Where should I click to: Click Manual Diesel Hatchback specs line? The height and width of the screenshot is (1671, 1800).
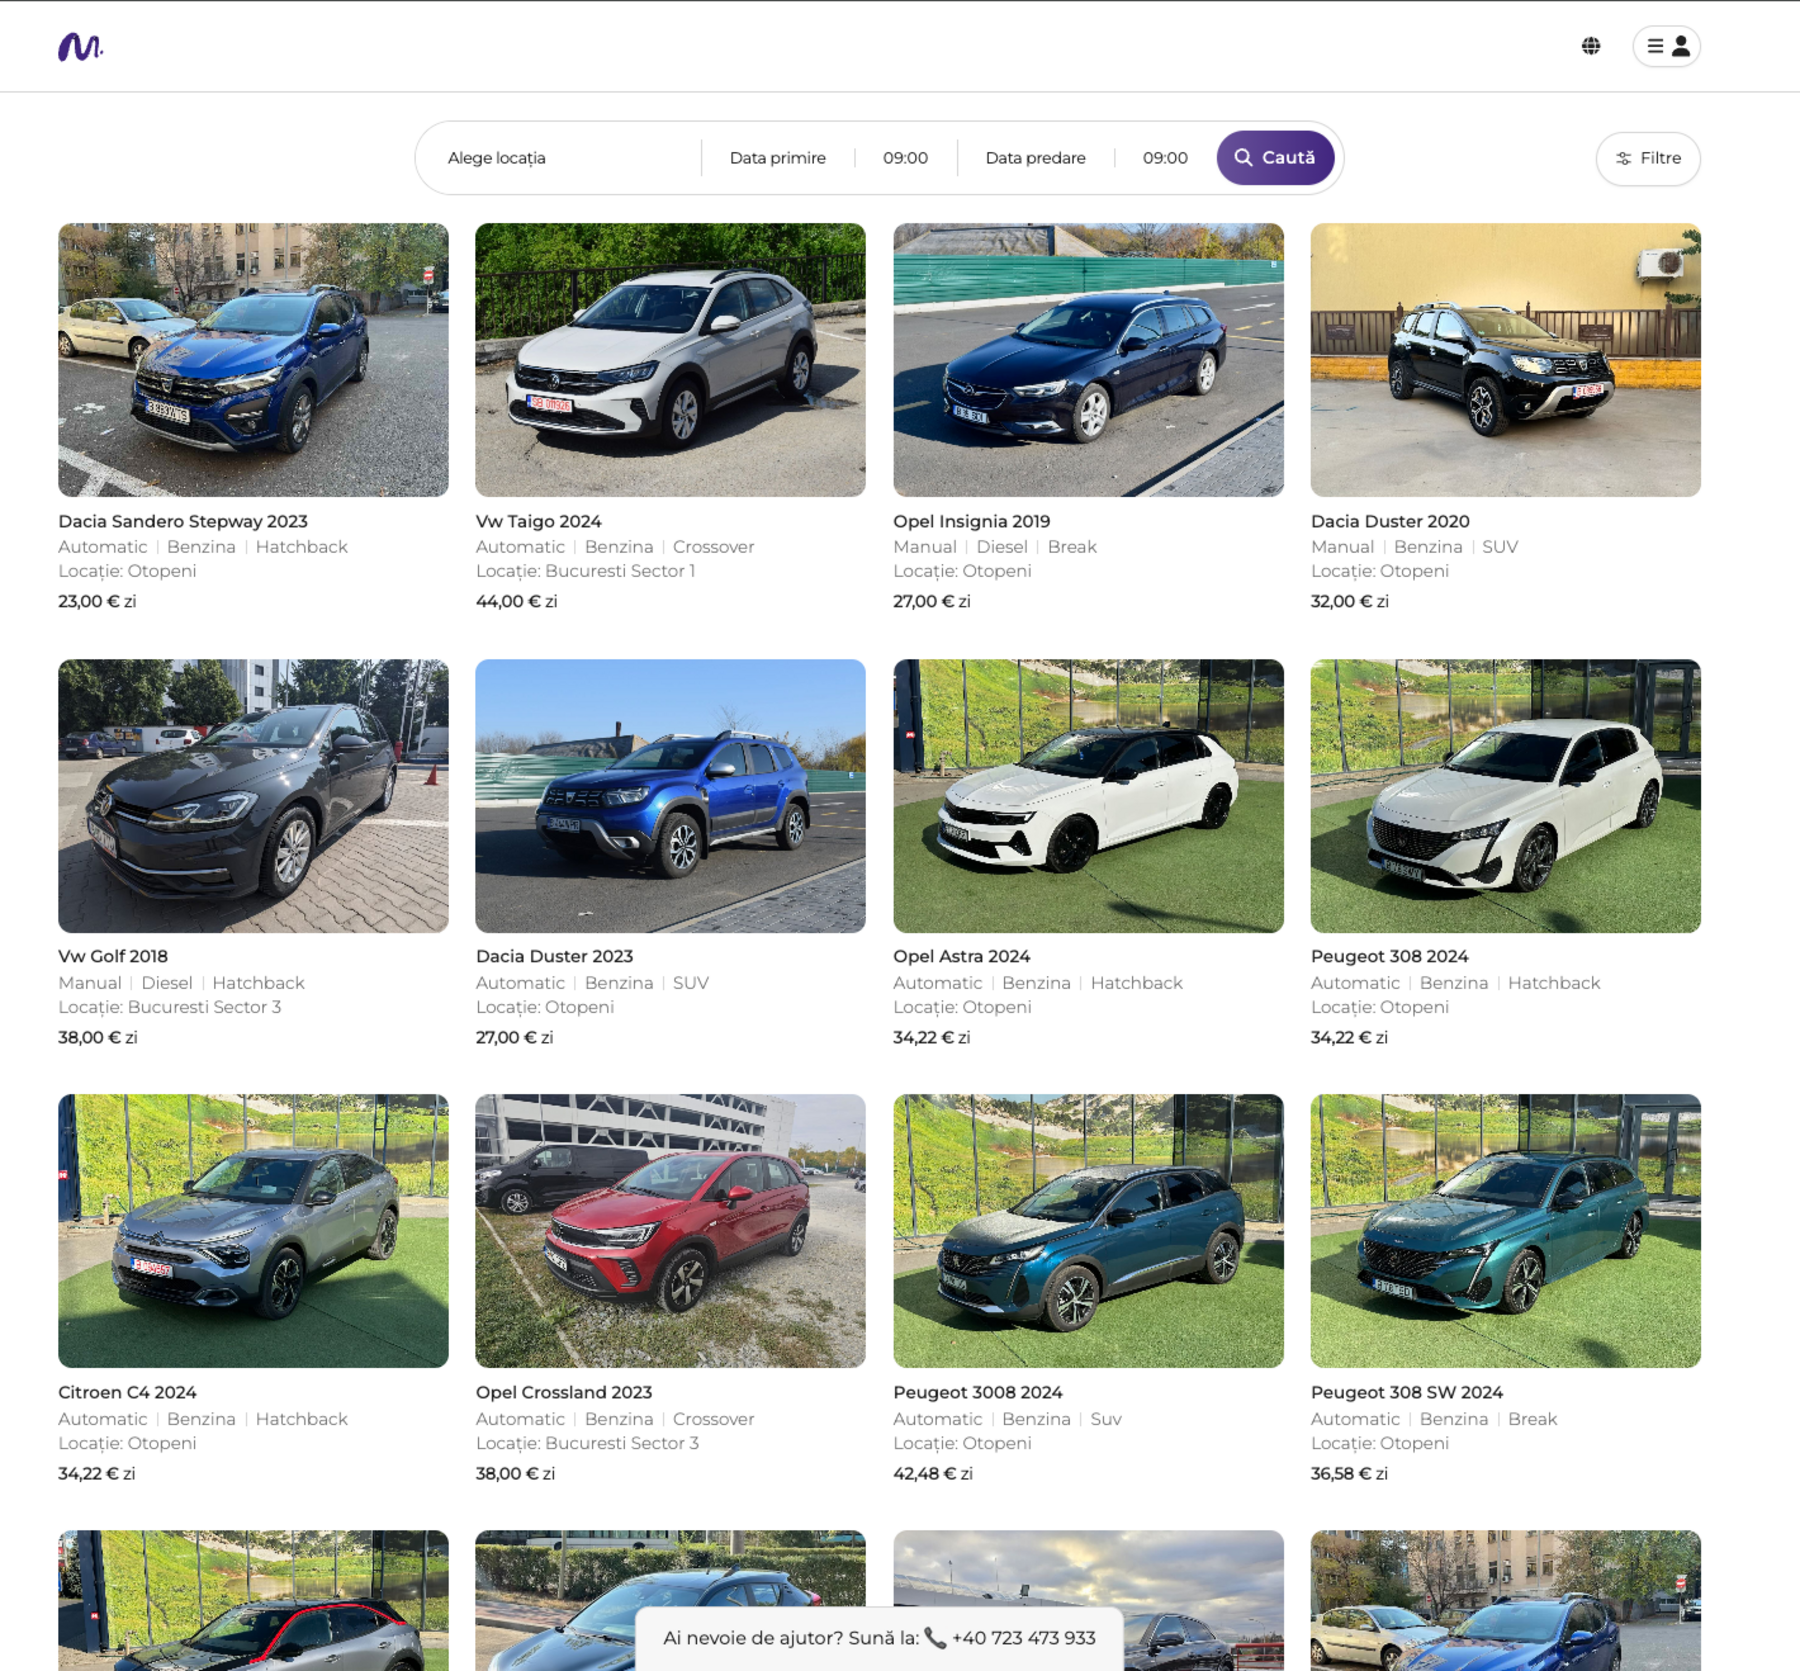[181, 983]
